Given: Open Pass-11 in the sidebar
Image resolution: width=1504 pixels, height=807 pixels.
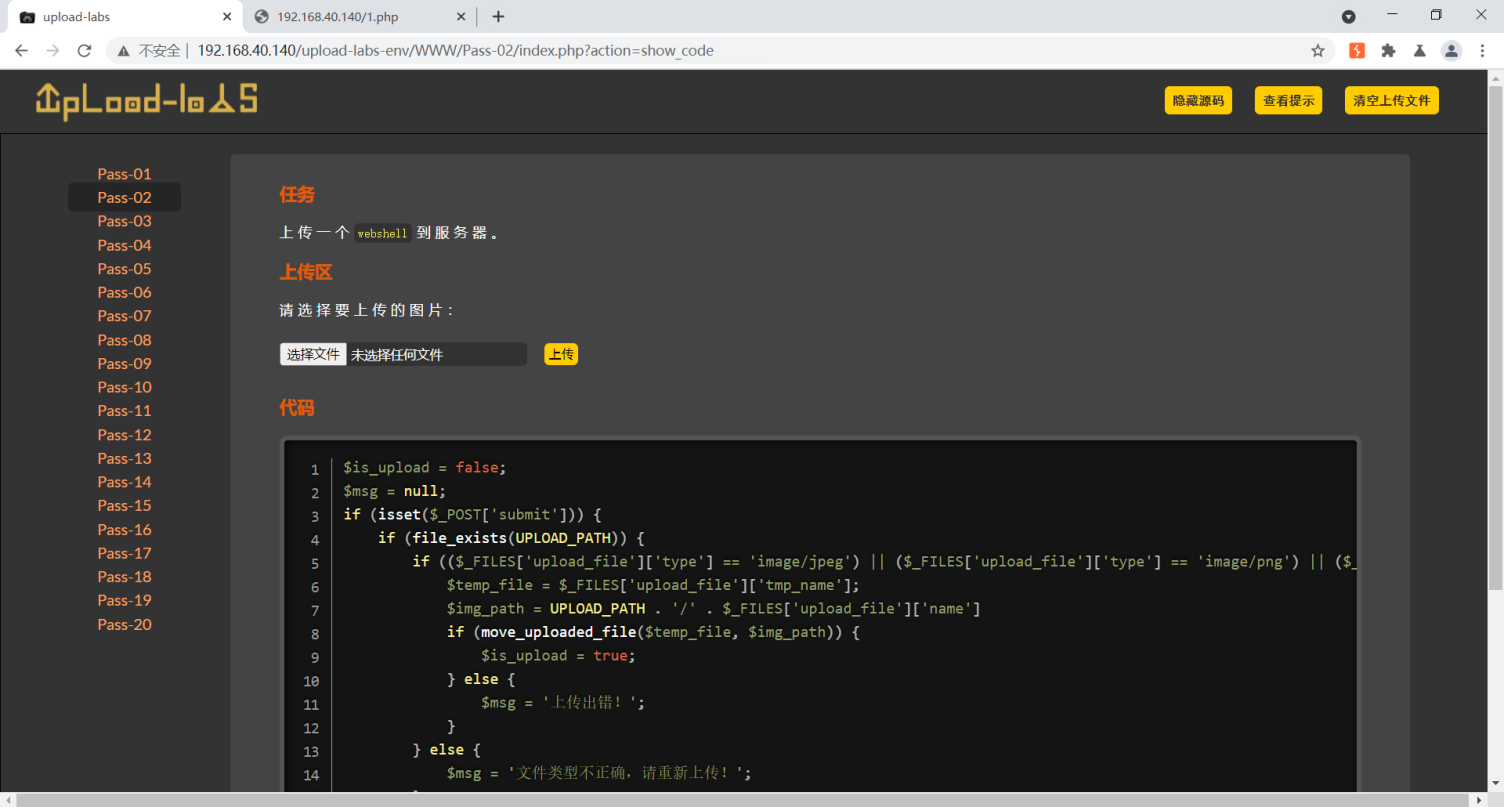Looking at the screenshot, I should point(124,411).
